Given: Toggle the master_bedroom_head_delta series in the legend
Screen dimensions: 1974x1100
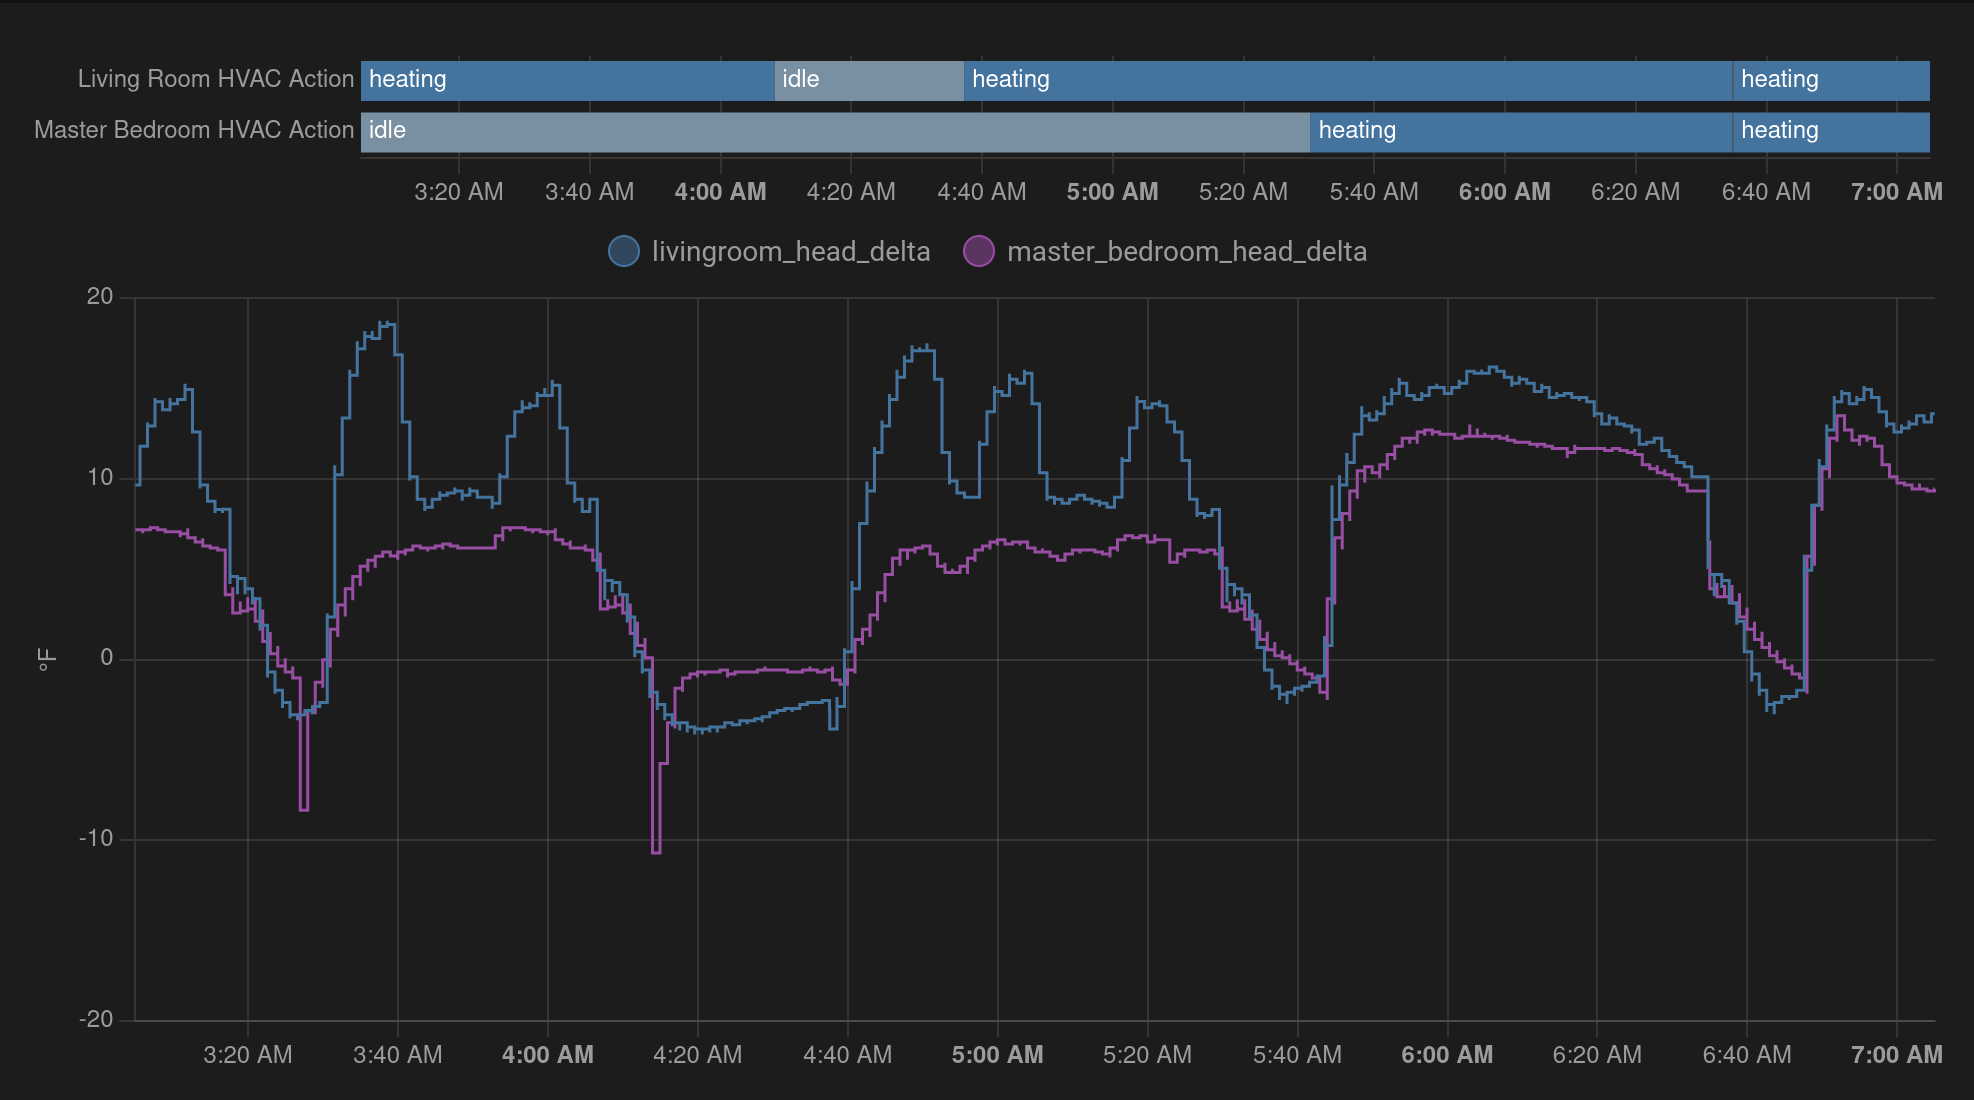Looking at the screenshot, I should tap(1188, 251).
